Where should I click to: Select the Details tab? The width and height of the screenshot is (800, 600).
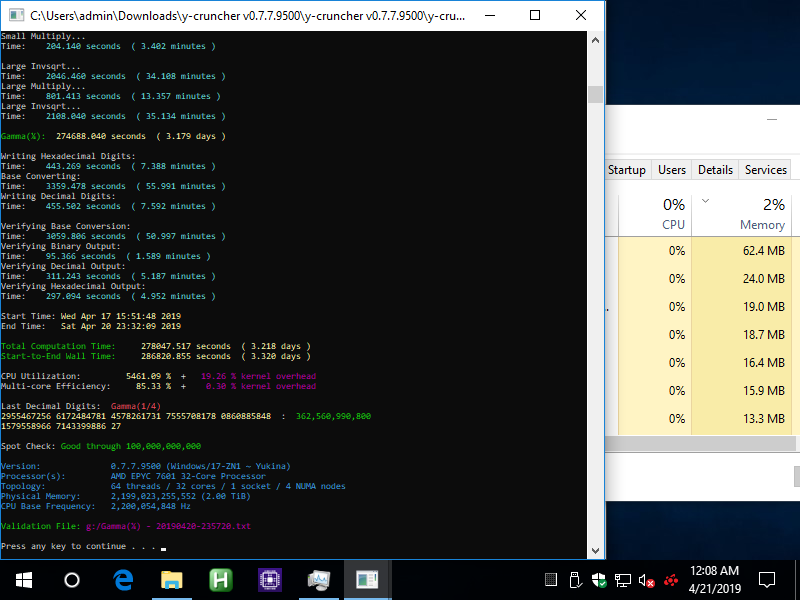[x=715, y=170]
